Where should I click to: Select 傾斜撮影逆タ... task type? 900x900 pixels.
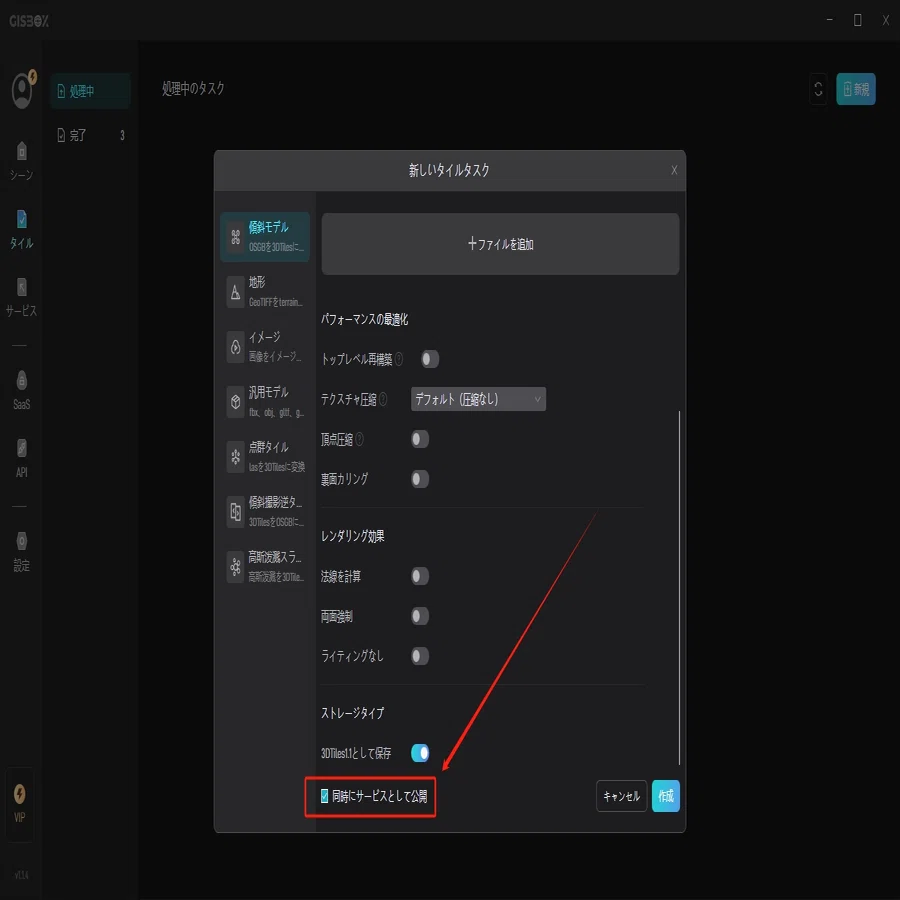click(265, 511)
